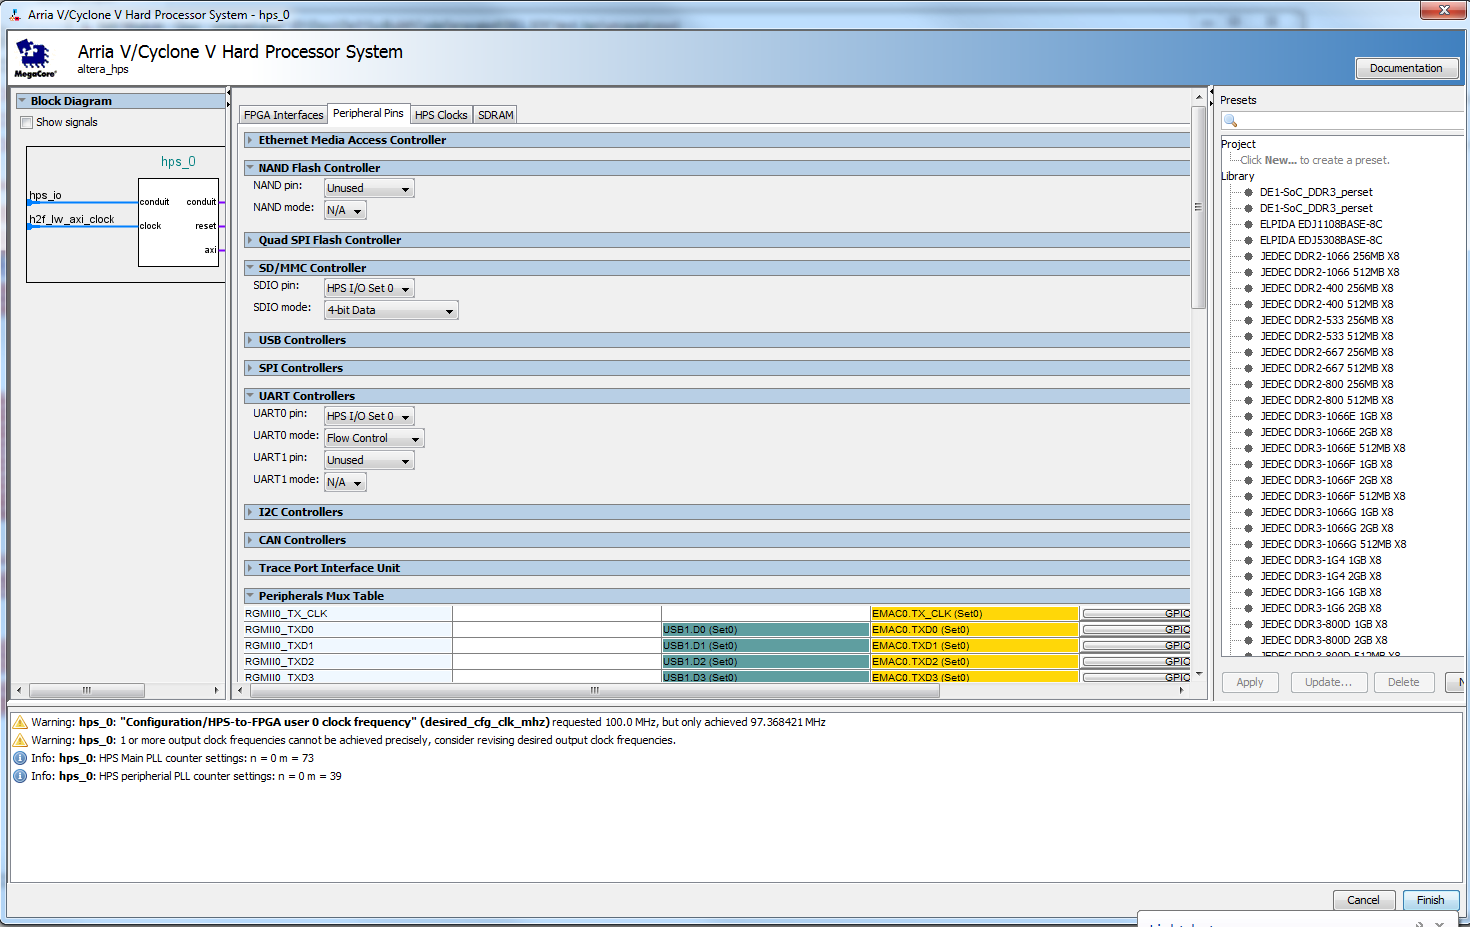Open the UART0 mode Flow Control dropdown
Image resolution: width=1470 pixels, height=927 pixels.
tap(374, 438)
